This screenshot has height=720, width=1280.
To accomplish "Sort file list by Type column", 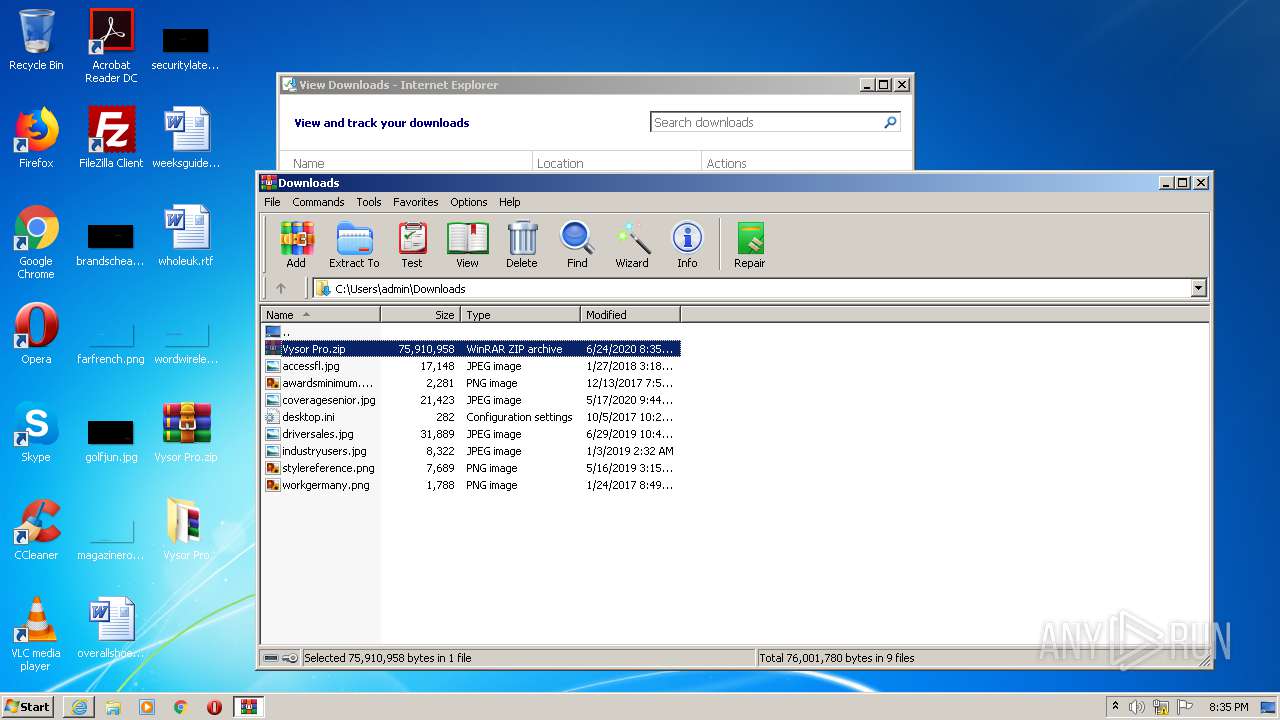I will tap(521, 314).
